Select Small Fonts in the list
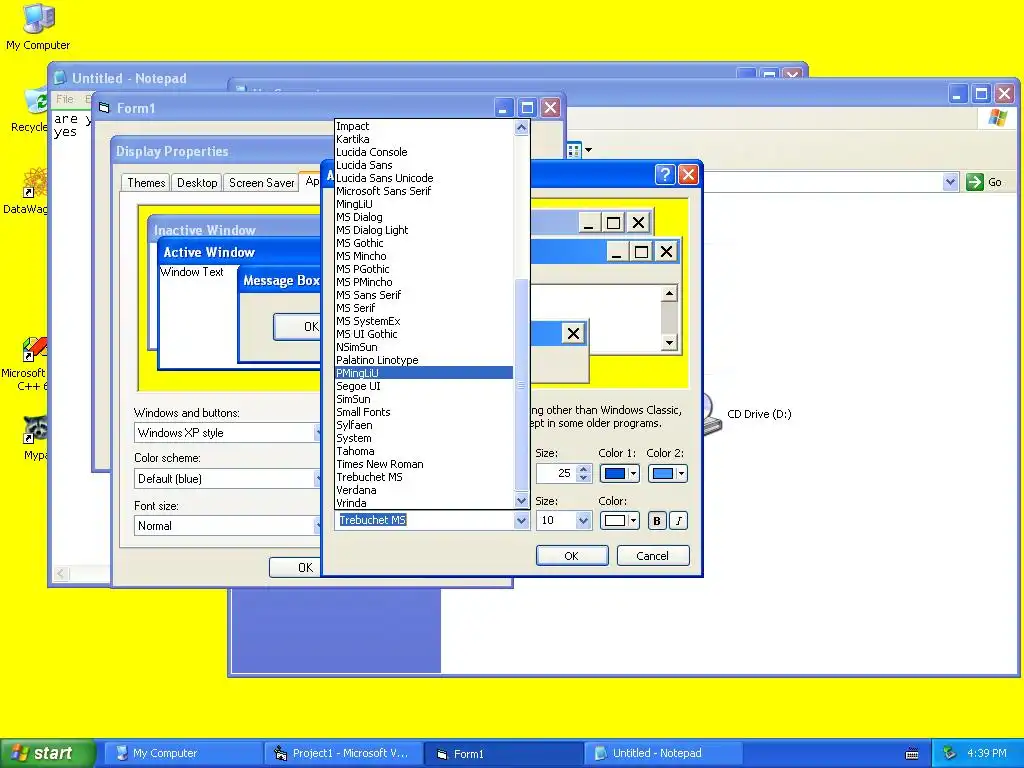The width and height of the screenshot is (1024, 768). [424, 412]
